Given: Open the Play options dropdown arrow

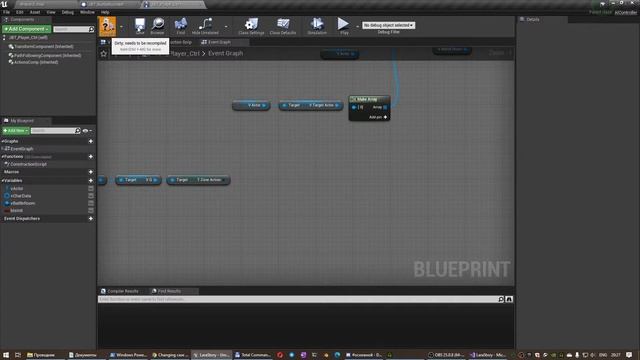Looking at the screenshot, I should (358, 27).
